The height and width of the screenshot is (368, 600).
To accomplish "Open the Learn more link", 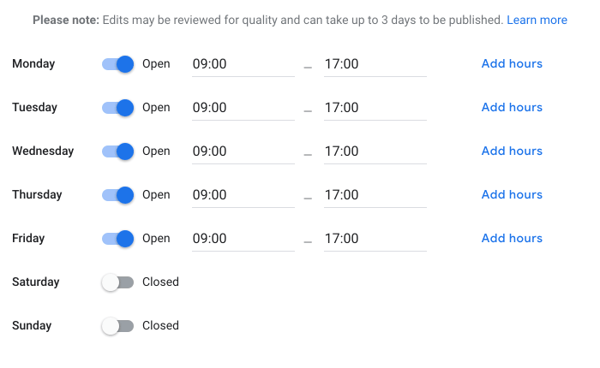I will pyautogui.click(x=537, y=20).
